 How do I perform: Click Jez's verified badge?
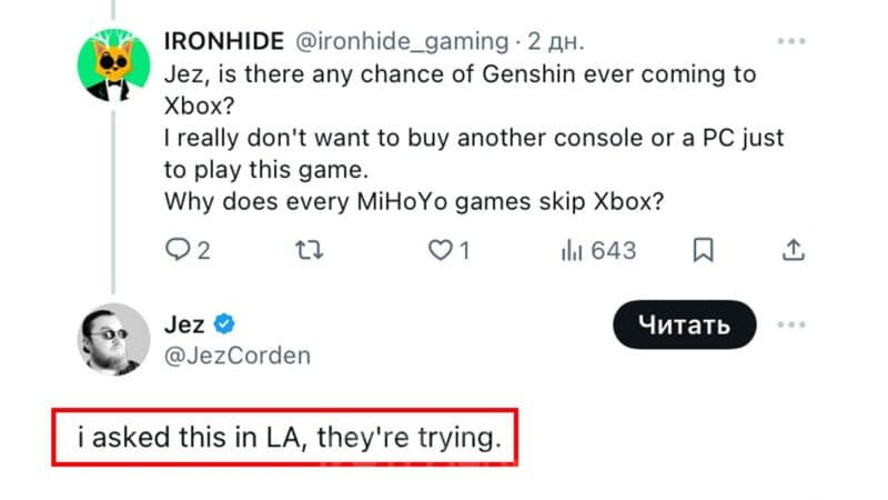tap(226, 324)
